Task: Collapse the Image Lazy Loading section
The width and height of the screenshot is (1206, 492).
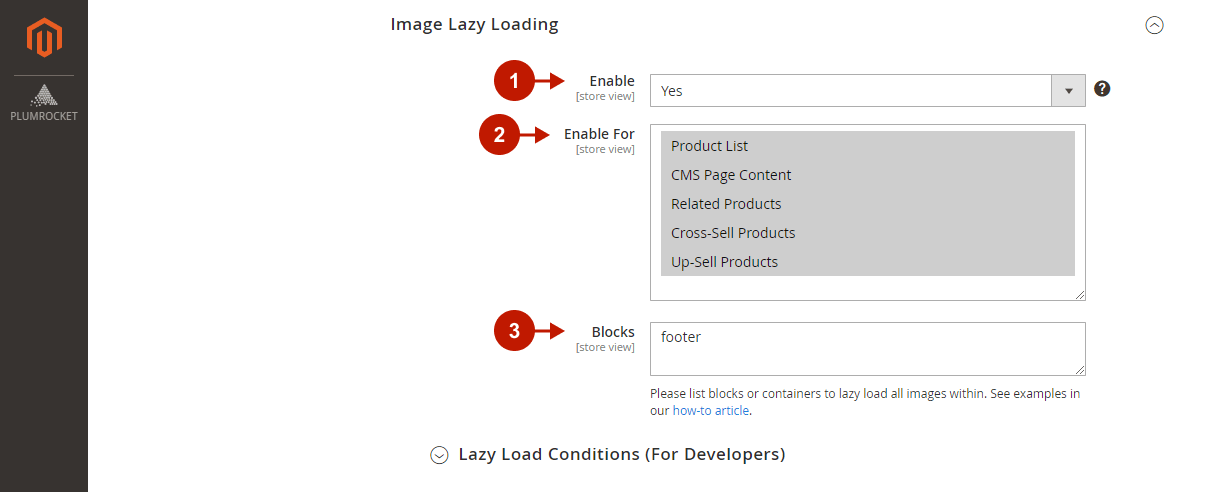Action: click(1154, 25)
